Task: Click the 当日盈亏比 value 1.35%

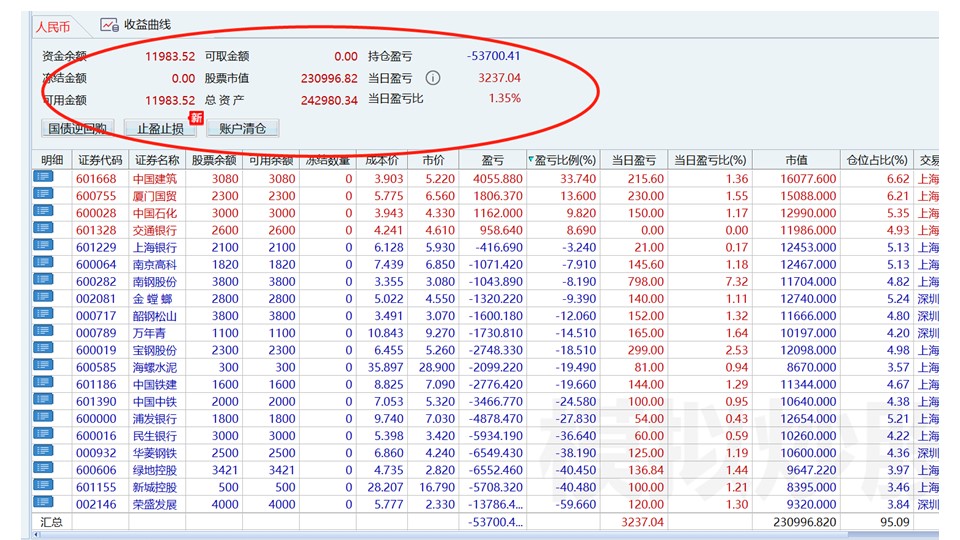Action: tap(504, 98)
